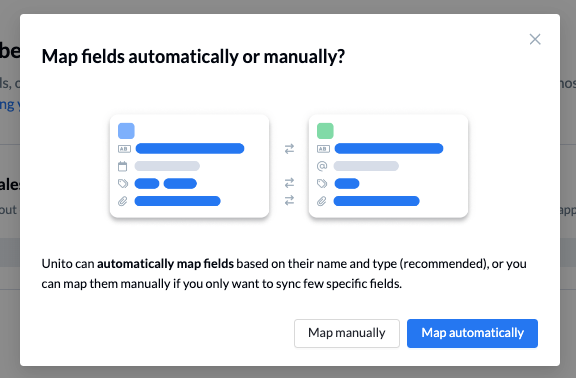The image size is (576, 378).
Task: Click the dialog title 'Map fields automatically or manually?'
Action: coord(193,57)
